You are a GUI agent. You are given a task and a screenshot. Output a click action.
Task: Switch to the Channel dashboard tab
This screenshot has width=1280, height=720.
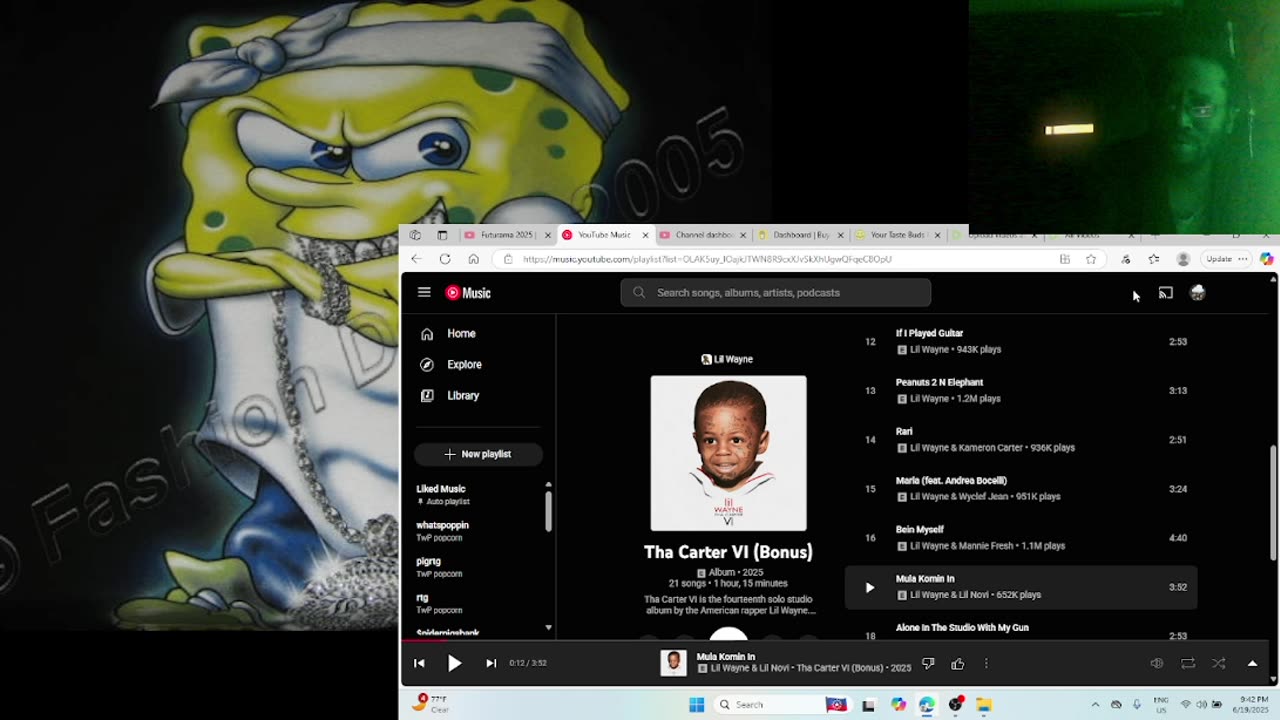pyautogui.click(x=702, y=235)
